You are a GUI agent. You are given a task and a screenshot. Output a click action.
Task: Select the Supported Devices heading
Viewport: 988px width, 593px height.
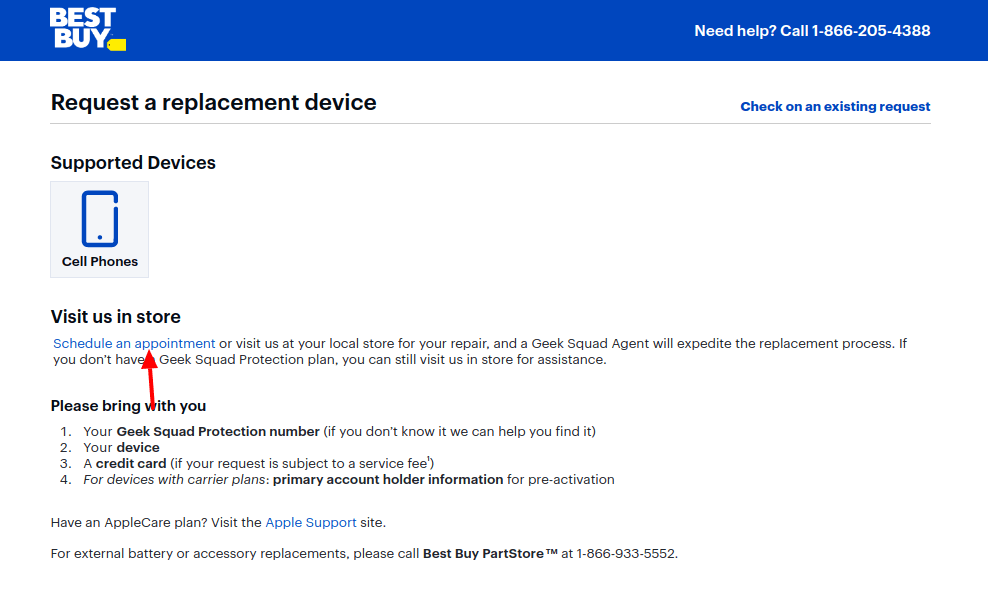pyautogui.click(x=133, y=162)
